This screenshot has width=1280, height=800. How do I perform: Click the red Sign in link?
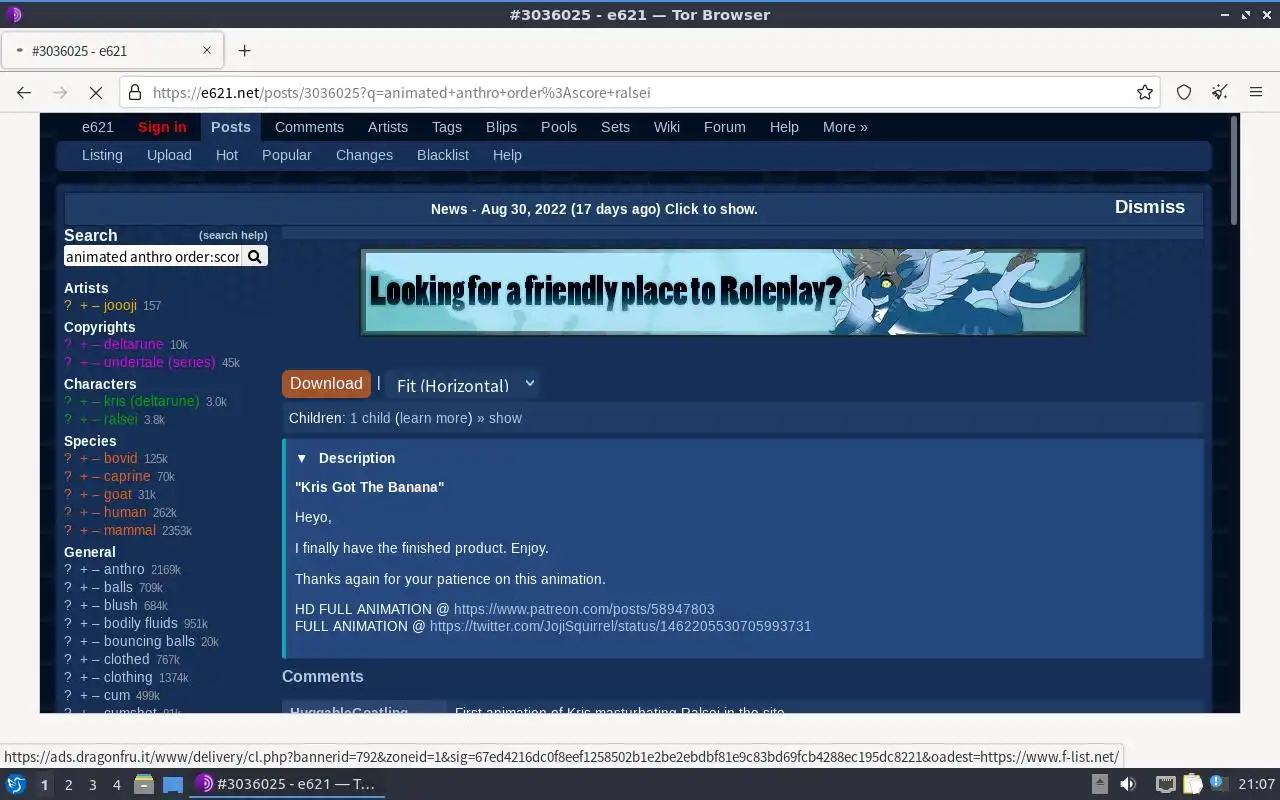(x=162, y=127)
